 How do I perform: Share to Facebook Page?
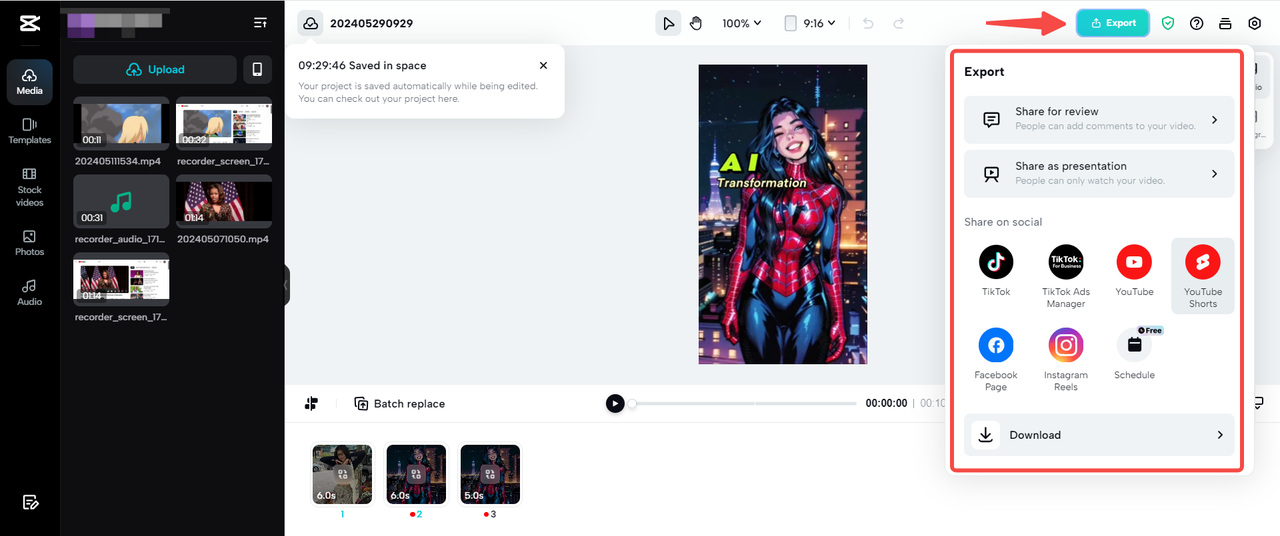(x=996, y=359)
